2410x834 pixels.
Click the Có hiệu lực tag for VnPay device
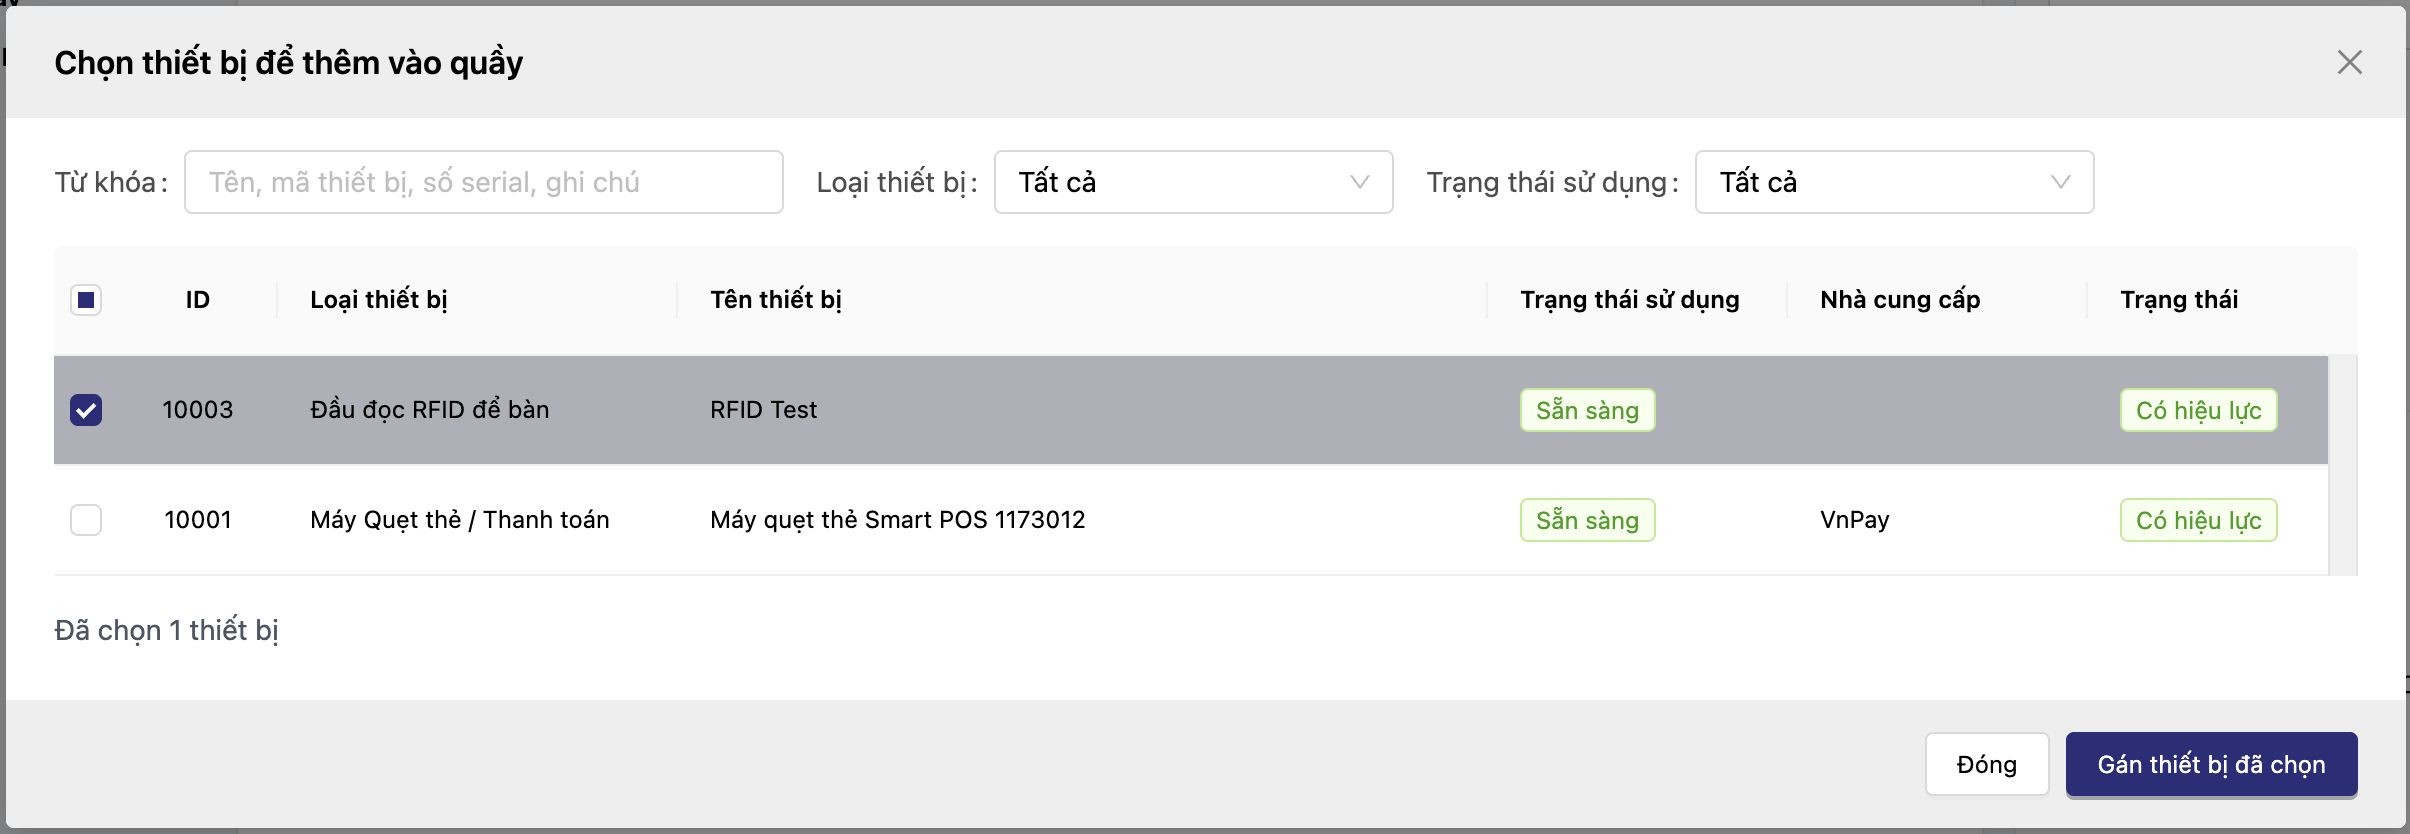click(x=2198, y=520)
